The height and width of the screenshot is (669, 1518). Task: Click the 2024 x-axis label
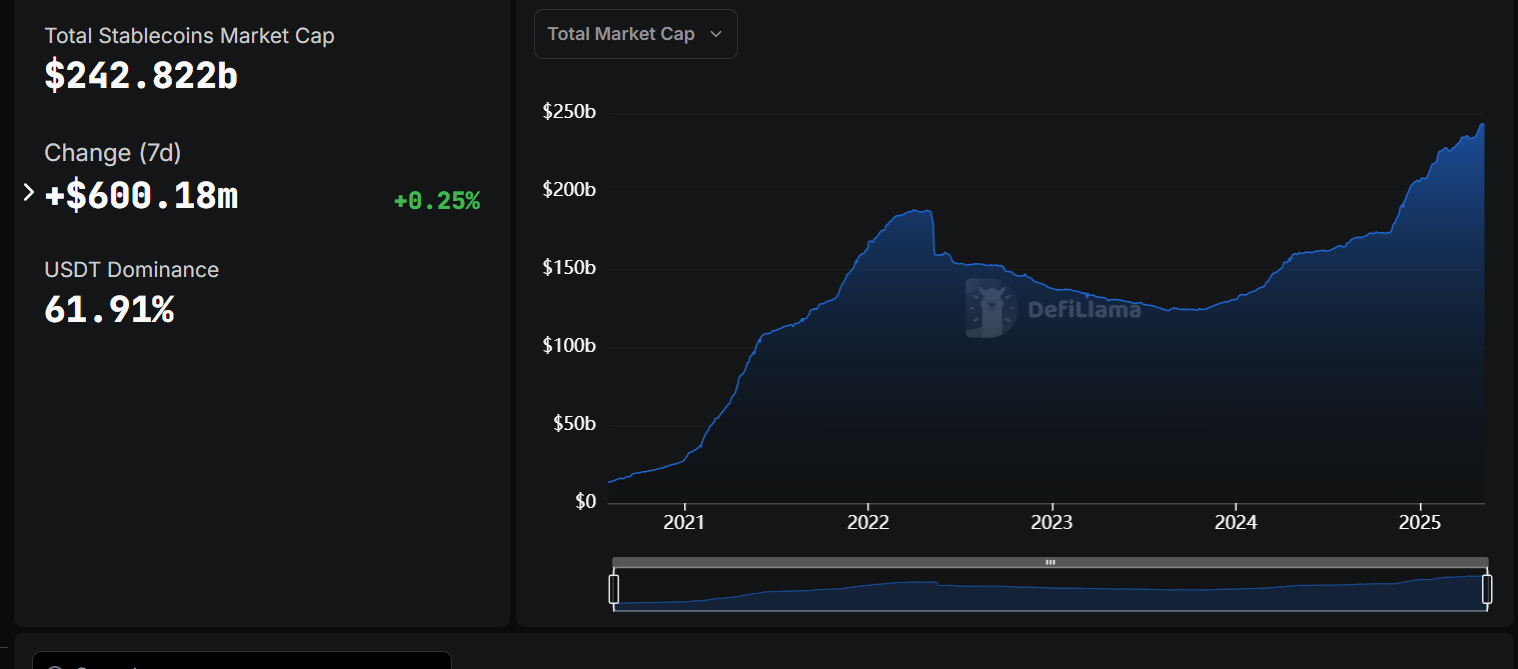[x=1236, y=522]
